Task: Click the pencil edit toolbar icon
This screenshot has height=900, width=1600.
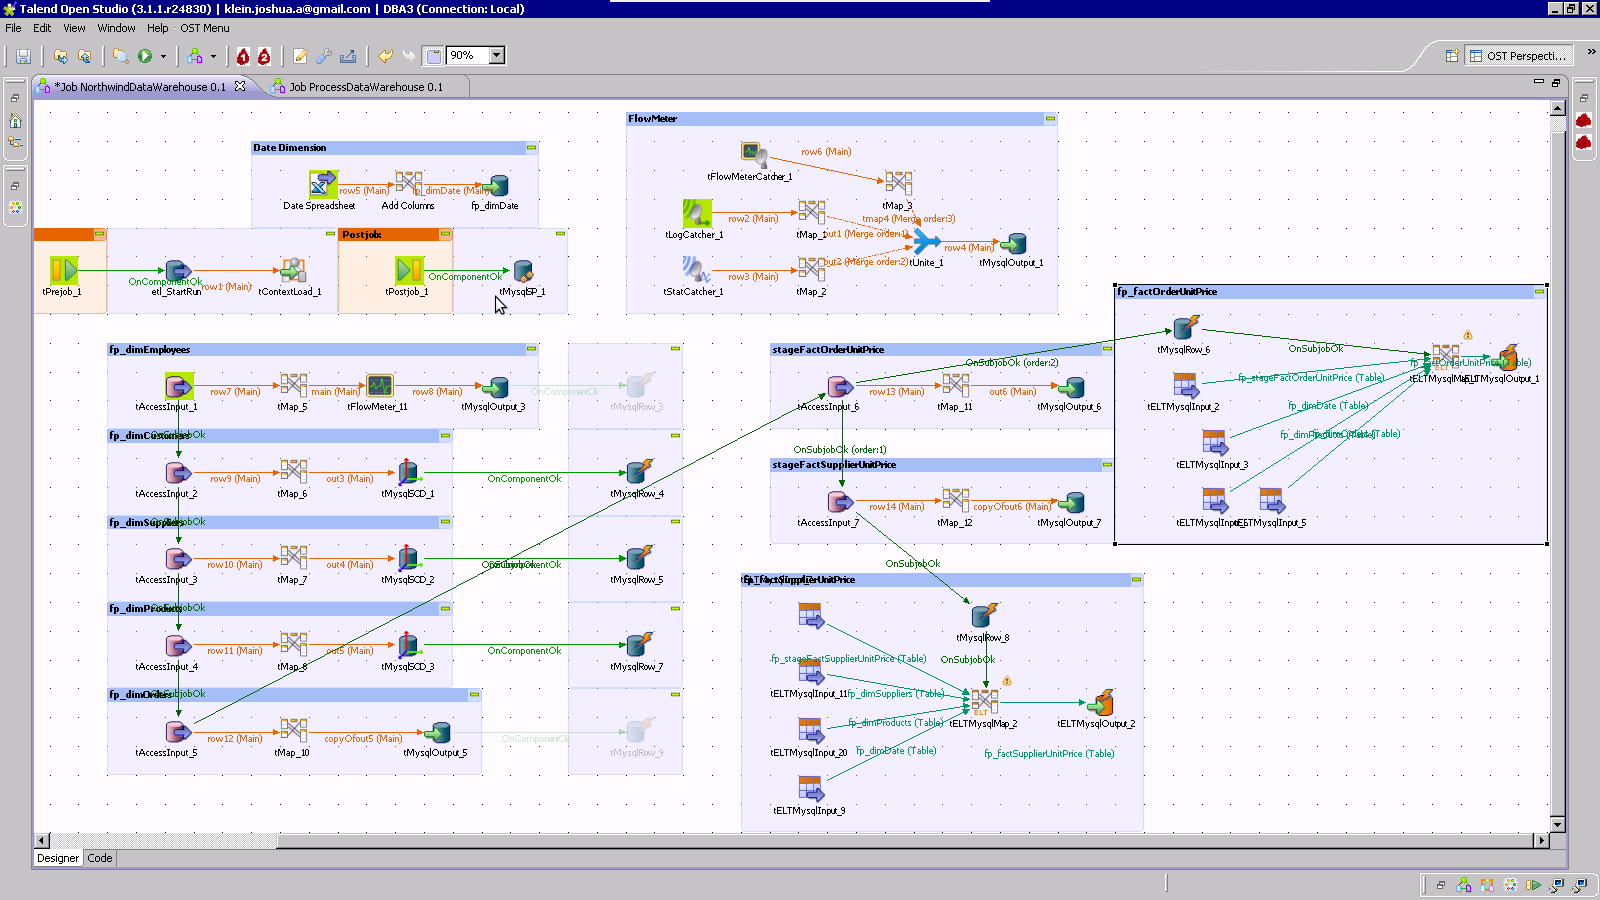Action: (300, 56)
